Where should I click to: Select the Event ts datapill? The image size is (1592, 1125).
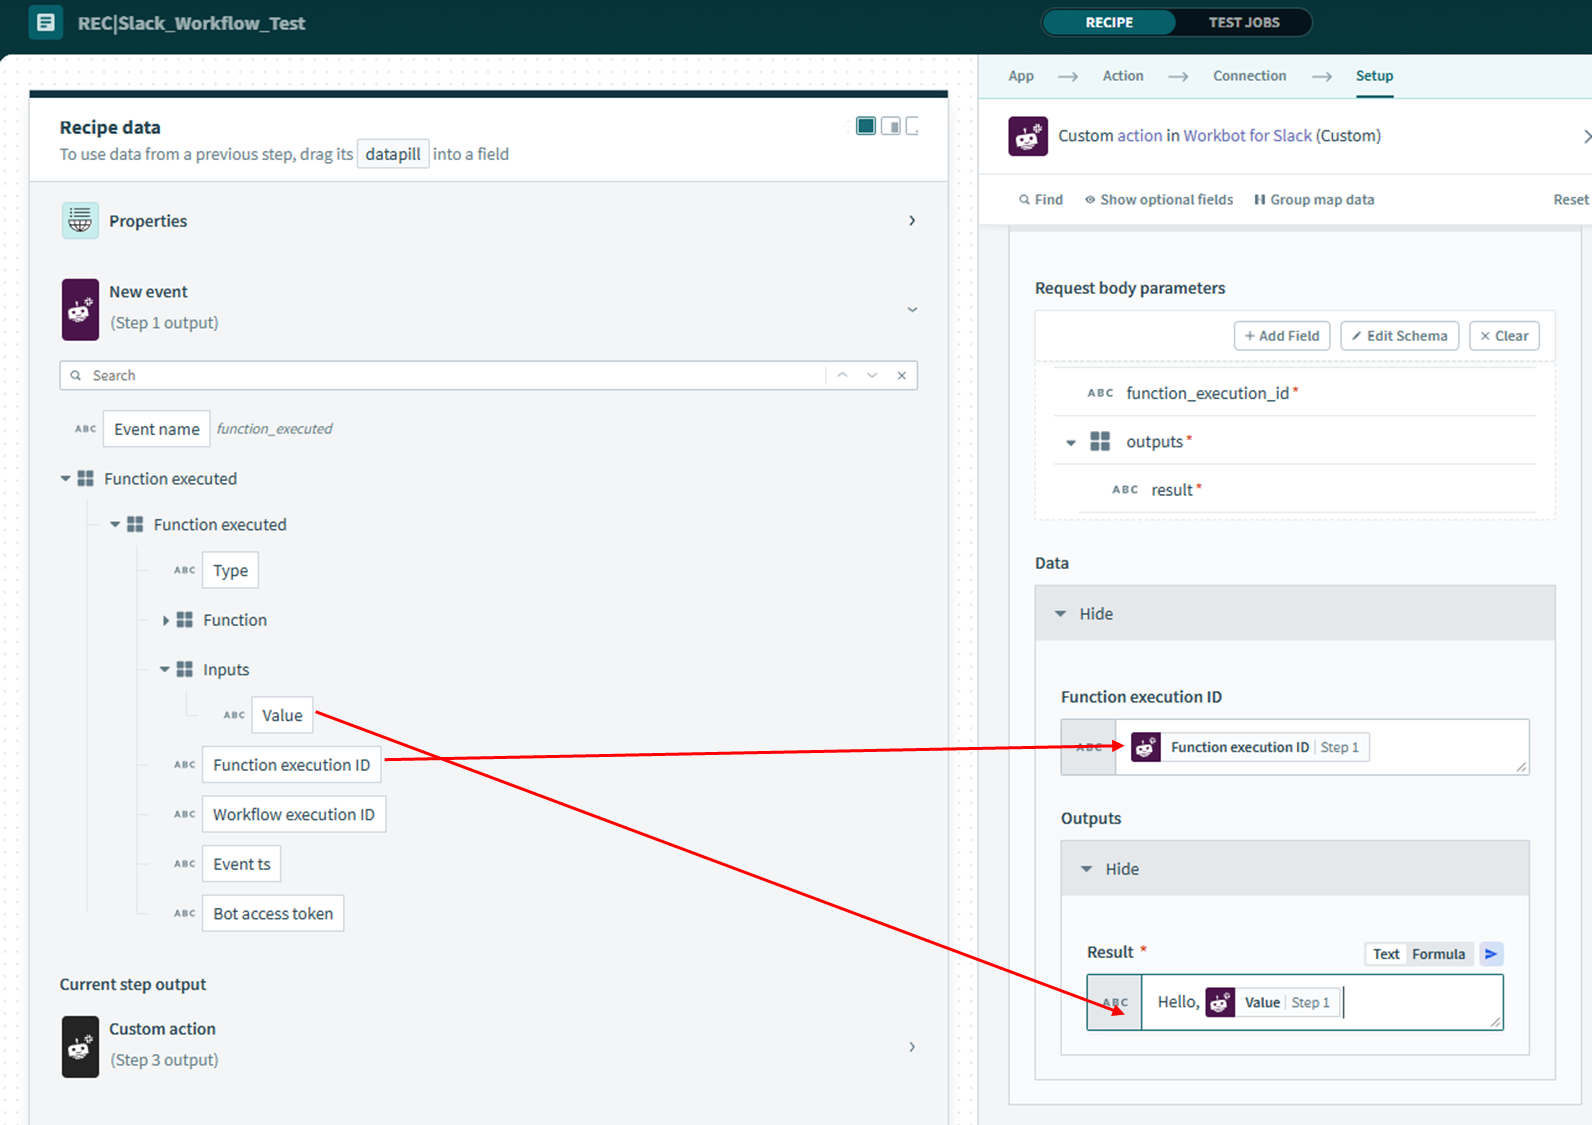click(x=241, y=864)
